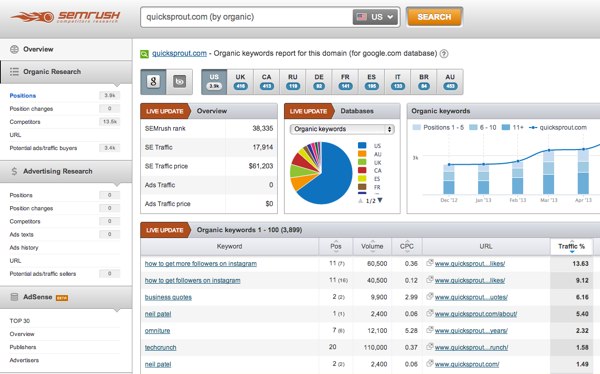The width and height of the screenshot is (600, 374).
Task: Open the US country database dropdown
Action: coord(375,17)
